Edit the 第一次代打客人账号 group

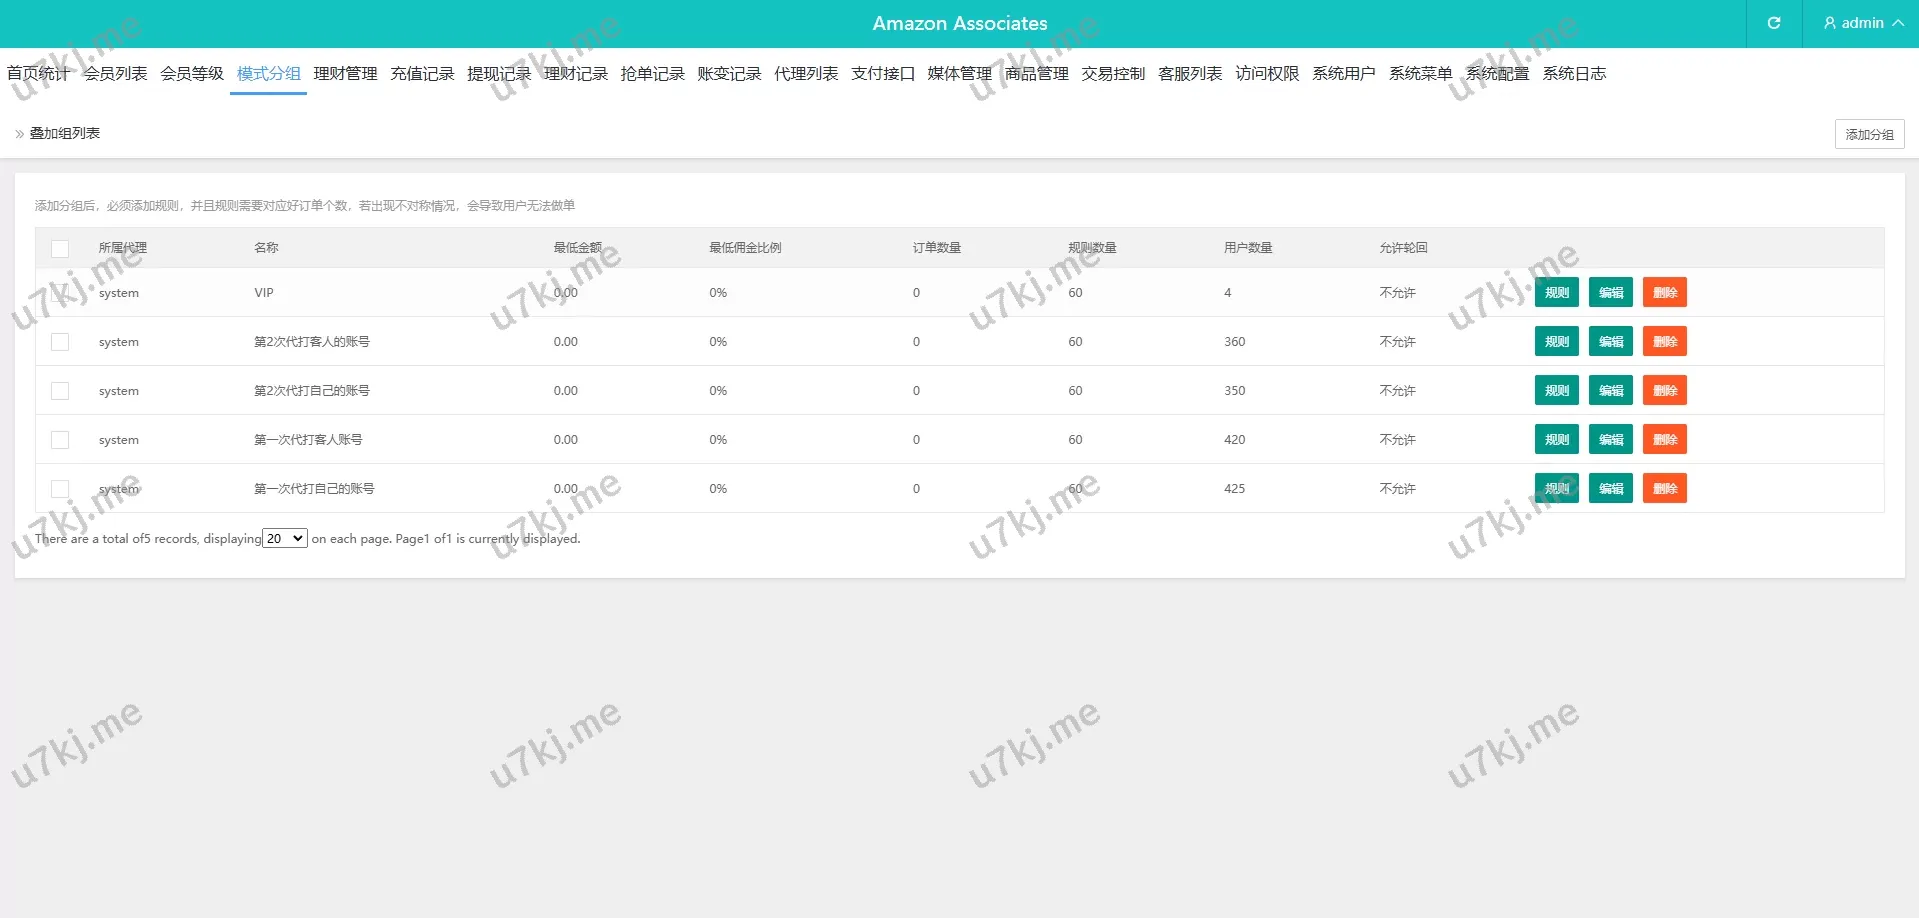tap(1610, 440)
